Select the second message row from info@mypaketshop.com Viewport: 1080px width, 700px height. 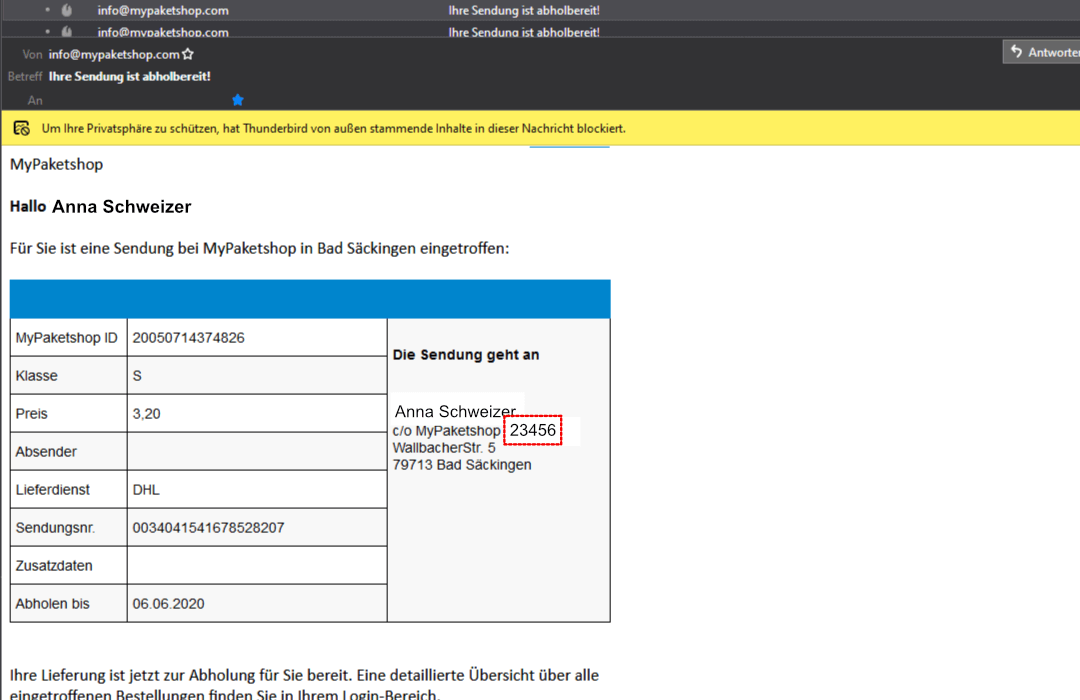(162, 32)
